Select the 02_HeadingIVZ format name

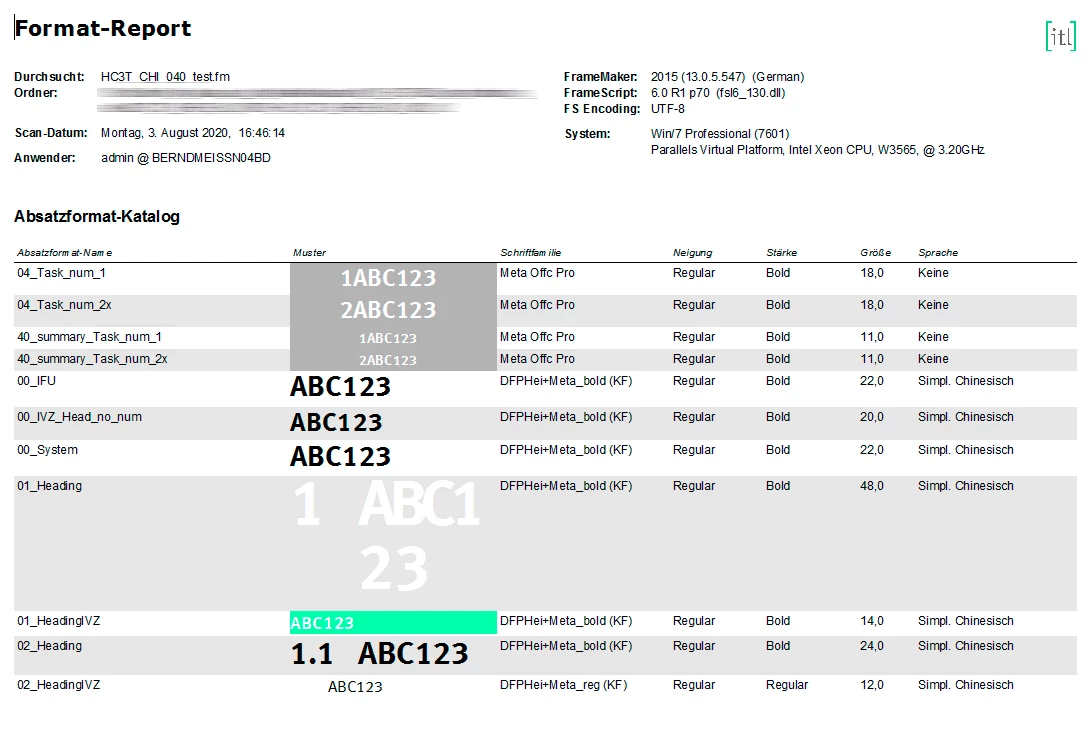point(58,685)
